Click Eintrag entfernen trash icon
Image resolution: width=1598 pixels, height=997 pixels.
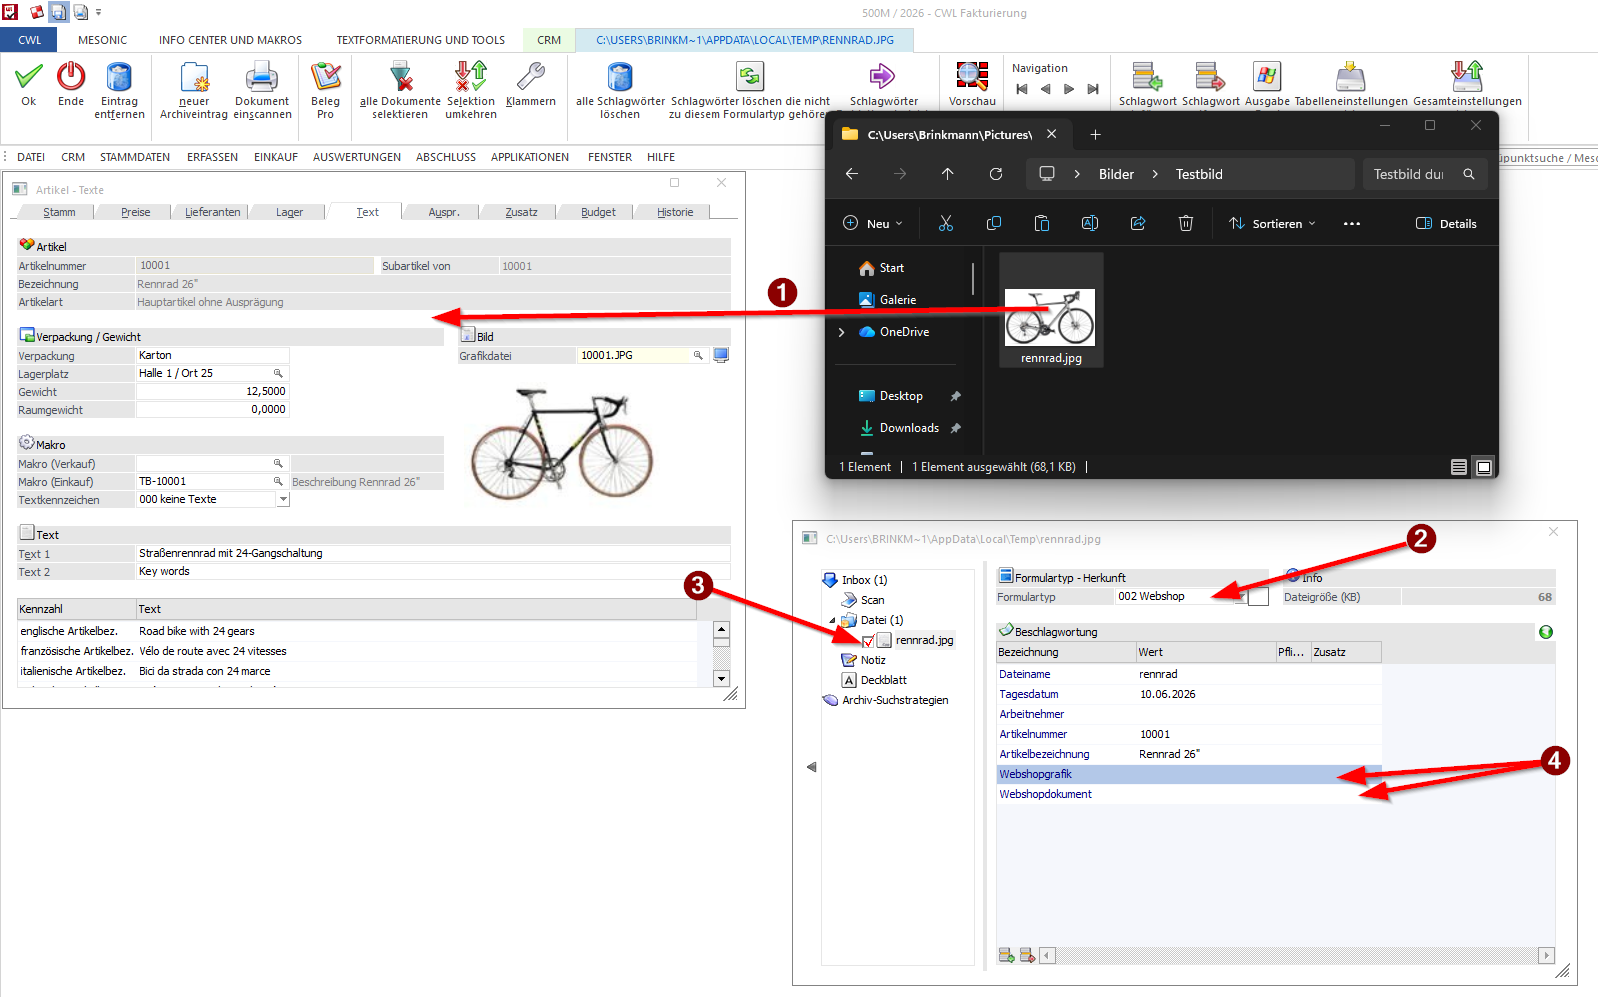tap(119, 76)
